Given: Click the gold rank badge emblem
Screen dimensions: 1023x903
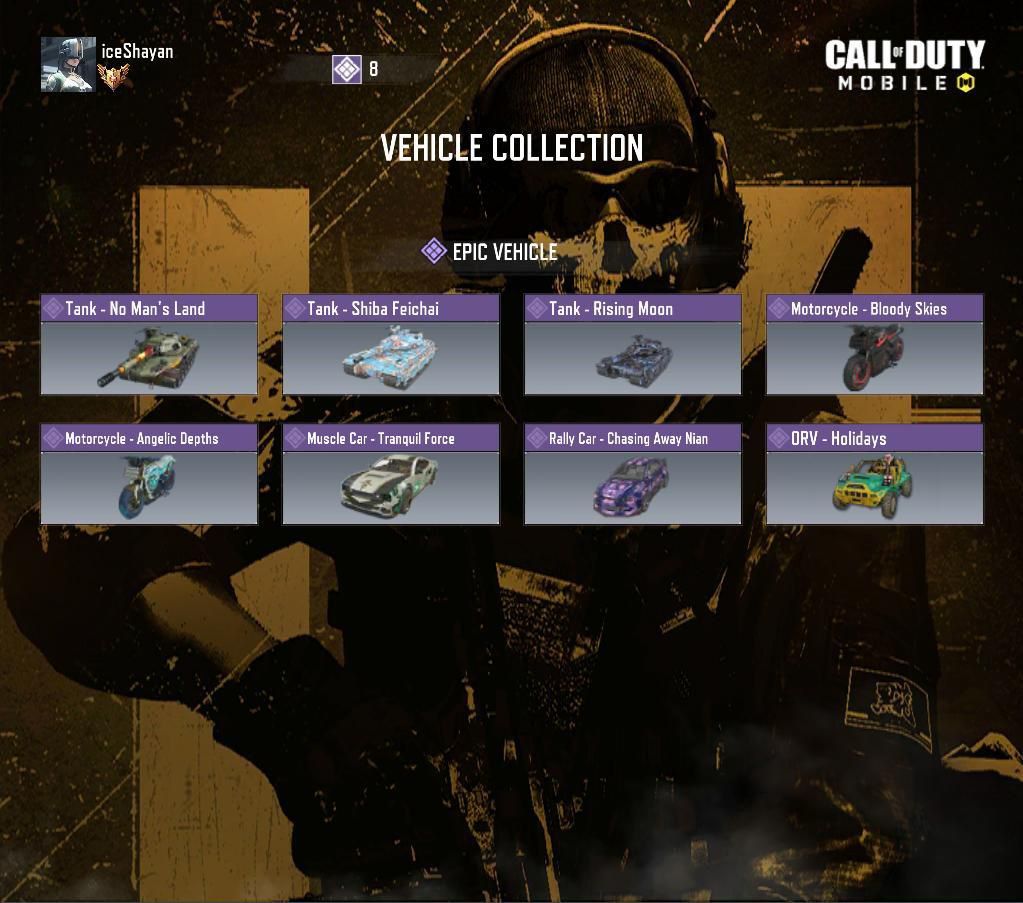Looking at the screenshot, I should [114, 76].
